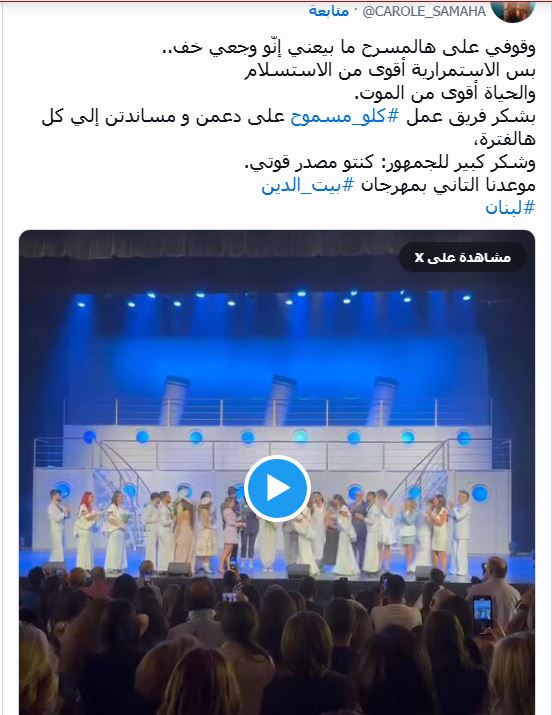
Task: Play the embedded stage video
Action: tap(277, 488)
